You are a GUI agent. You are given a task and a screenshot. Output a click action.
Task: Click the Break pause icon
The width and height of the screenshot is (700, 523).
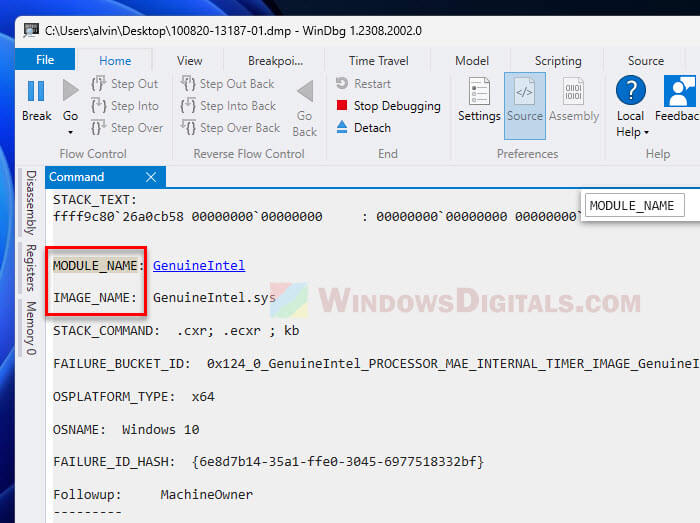(x=36, y=91)
